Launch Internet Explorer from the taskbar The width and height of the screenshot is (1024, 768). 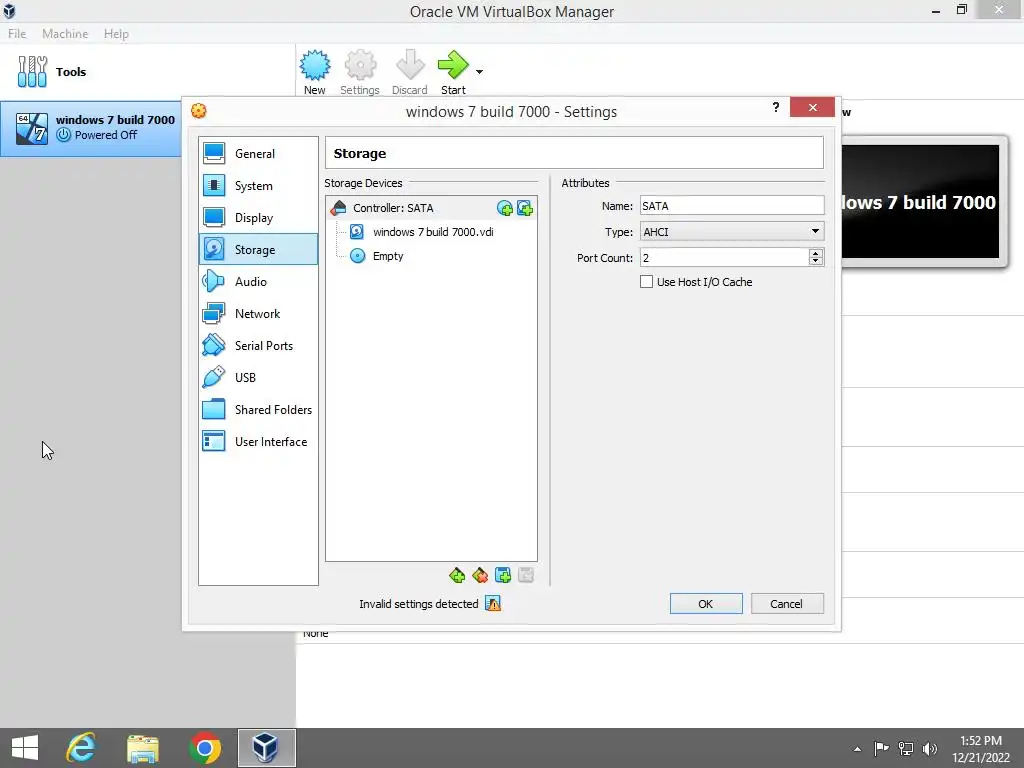coord(81,748)
